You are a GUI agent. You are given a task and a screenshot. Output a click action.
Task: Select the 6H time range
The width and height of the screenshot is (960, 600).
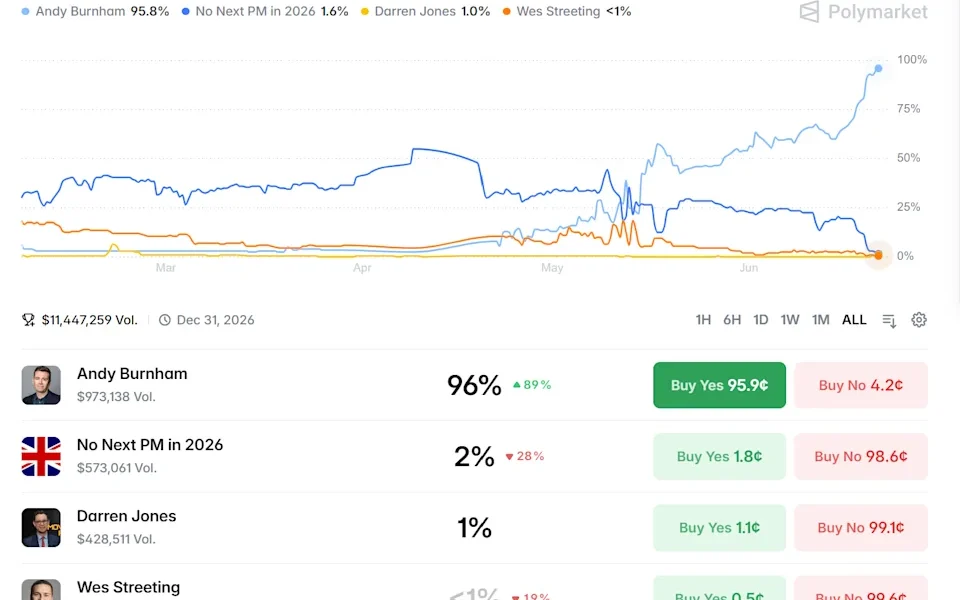coord(732,320)
